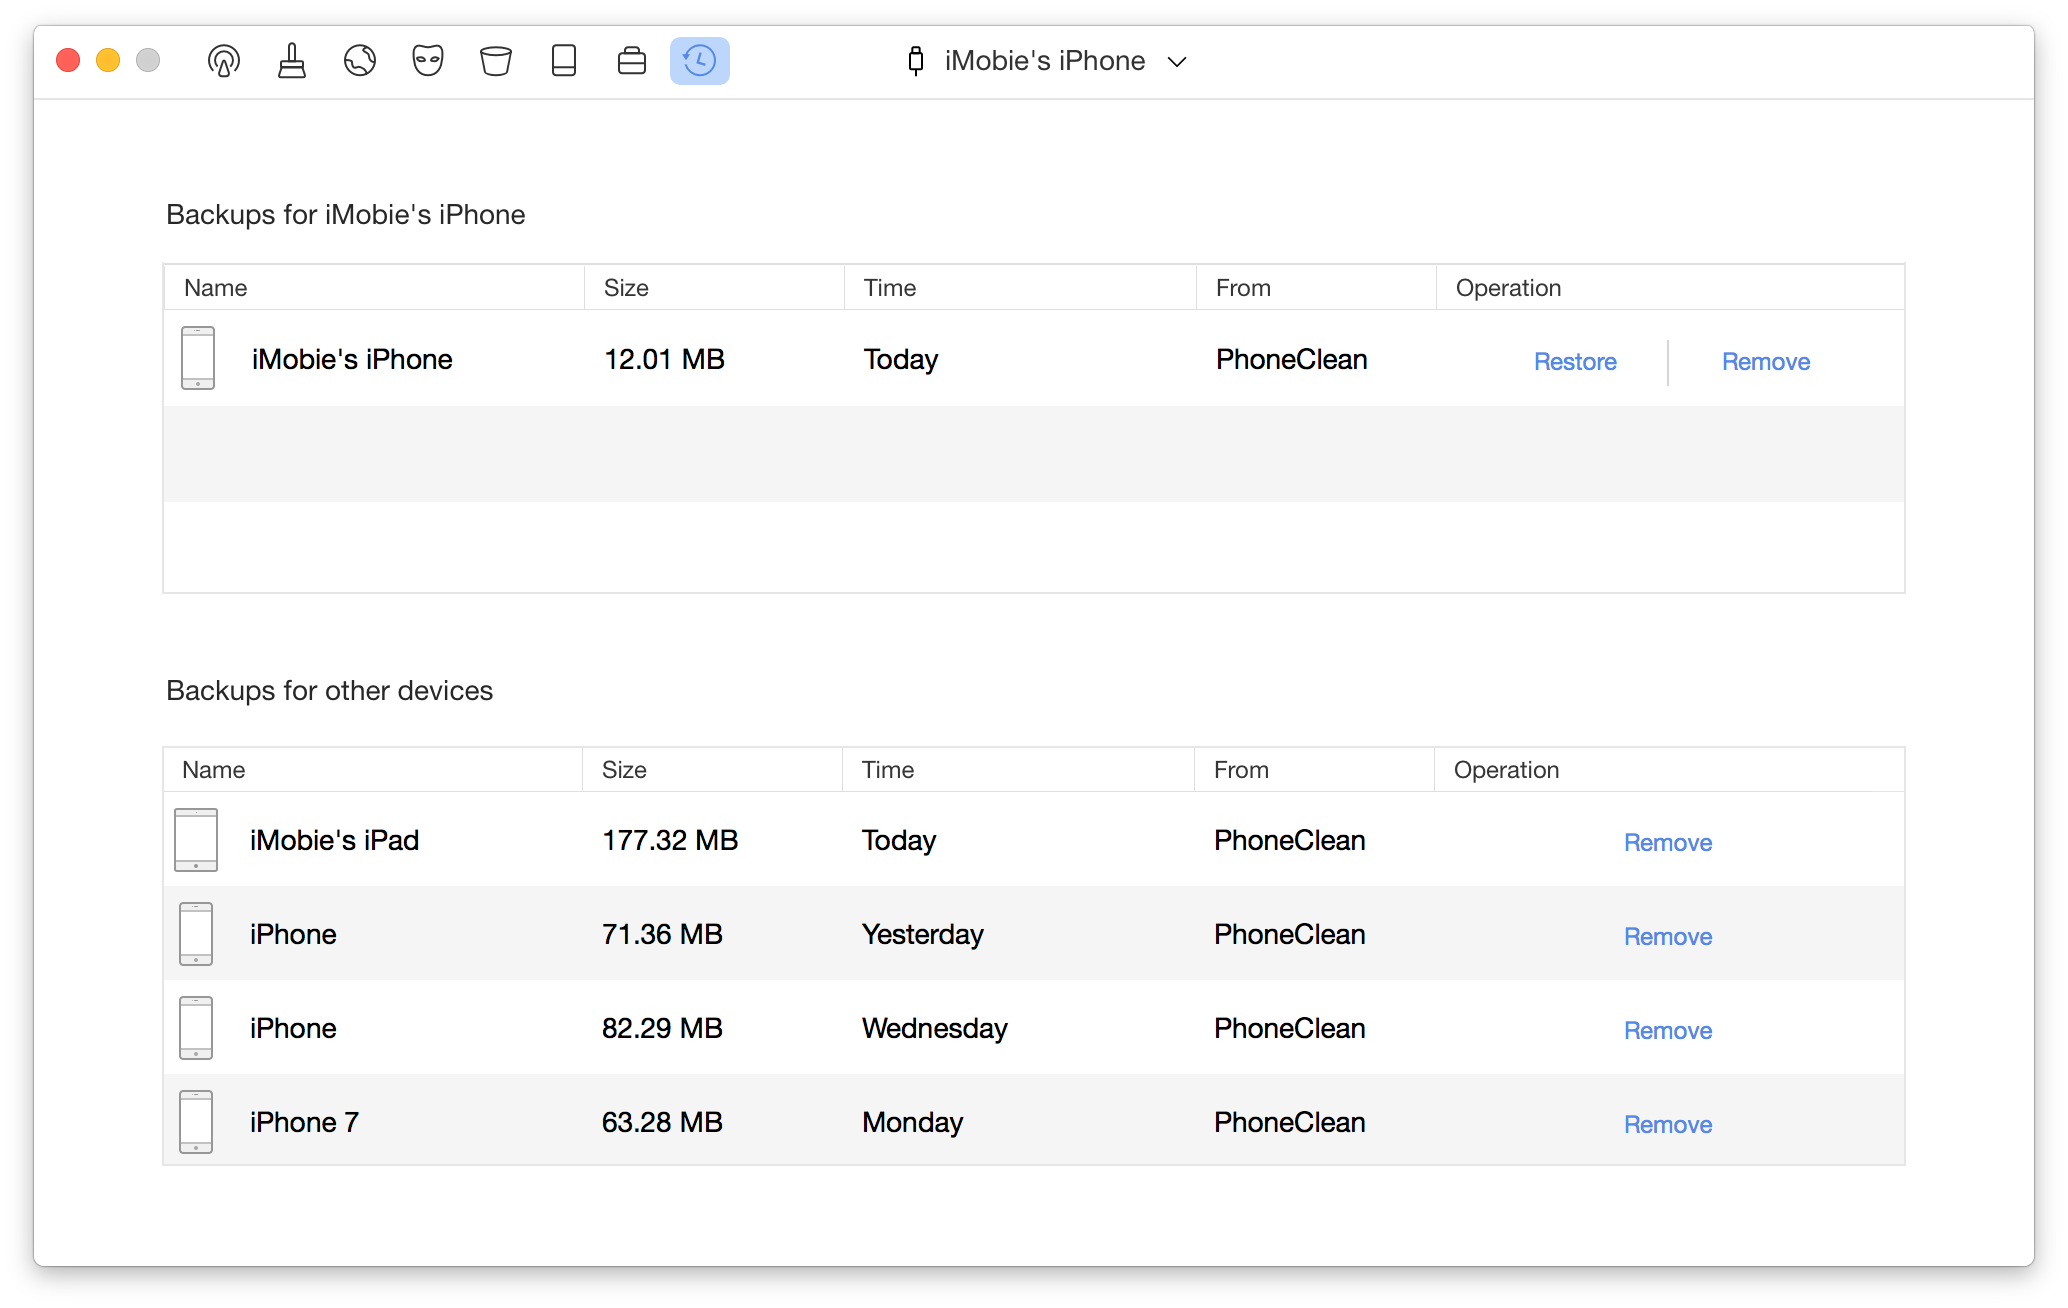
Task: Click the Yesterday time cell
Action: coord(923,935)
